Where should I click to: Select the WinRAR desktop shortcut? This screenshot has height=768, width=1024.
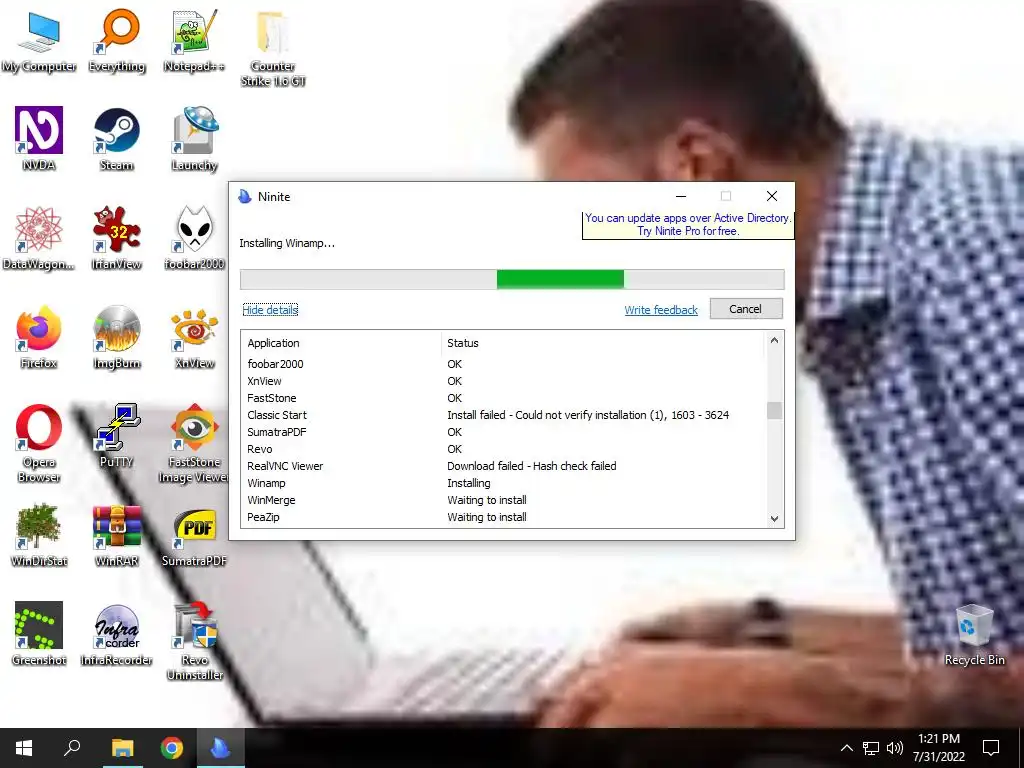coord(117,536)
